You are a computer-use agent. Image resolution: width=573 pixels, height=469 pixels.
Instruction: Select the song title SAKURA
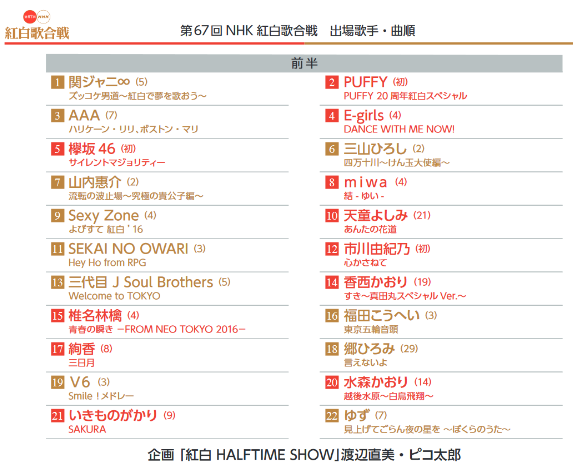pyautogui.click(x=87, y=430)
